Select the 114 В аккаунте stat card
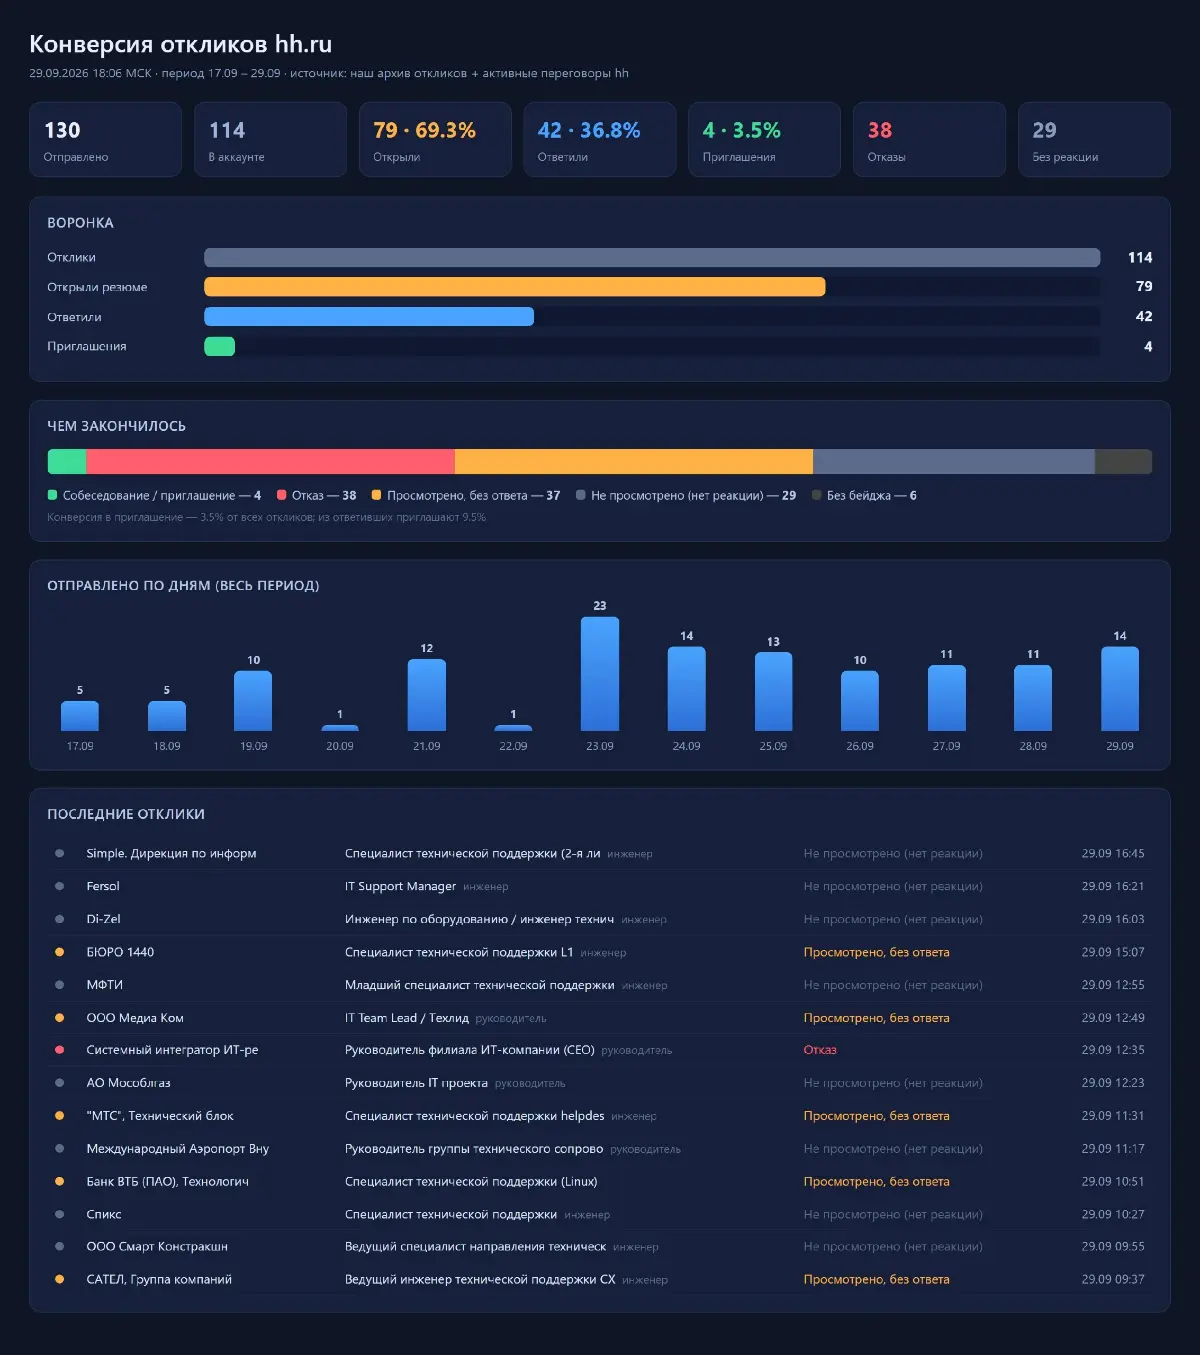This screenshot has height=1355, width=1200. click(270, 140)
